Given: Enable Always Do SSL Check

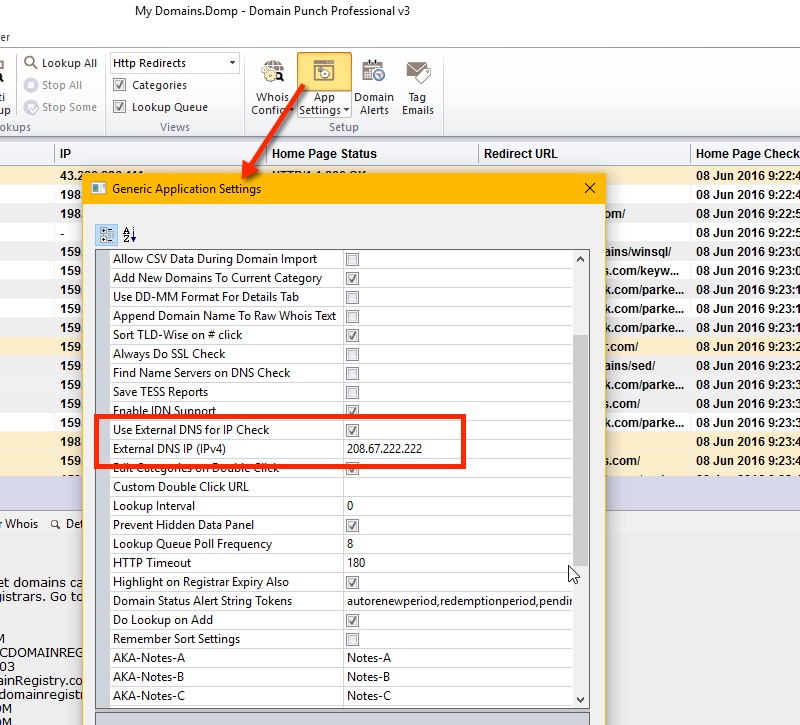Looking at the screenshot, I should click(x=352, y=354).
